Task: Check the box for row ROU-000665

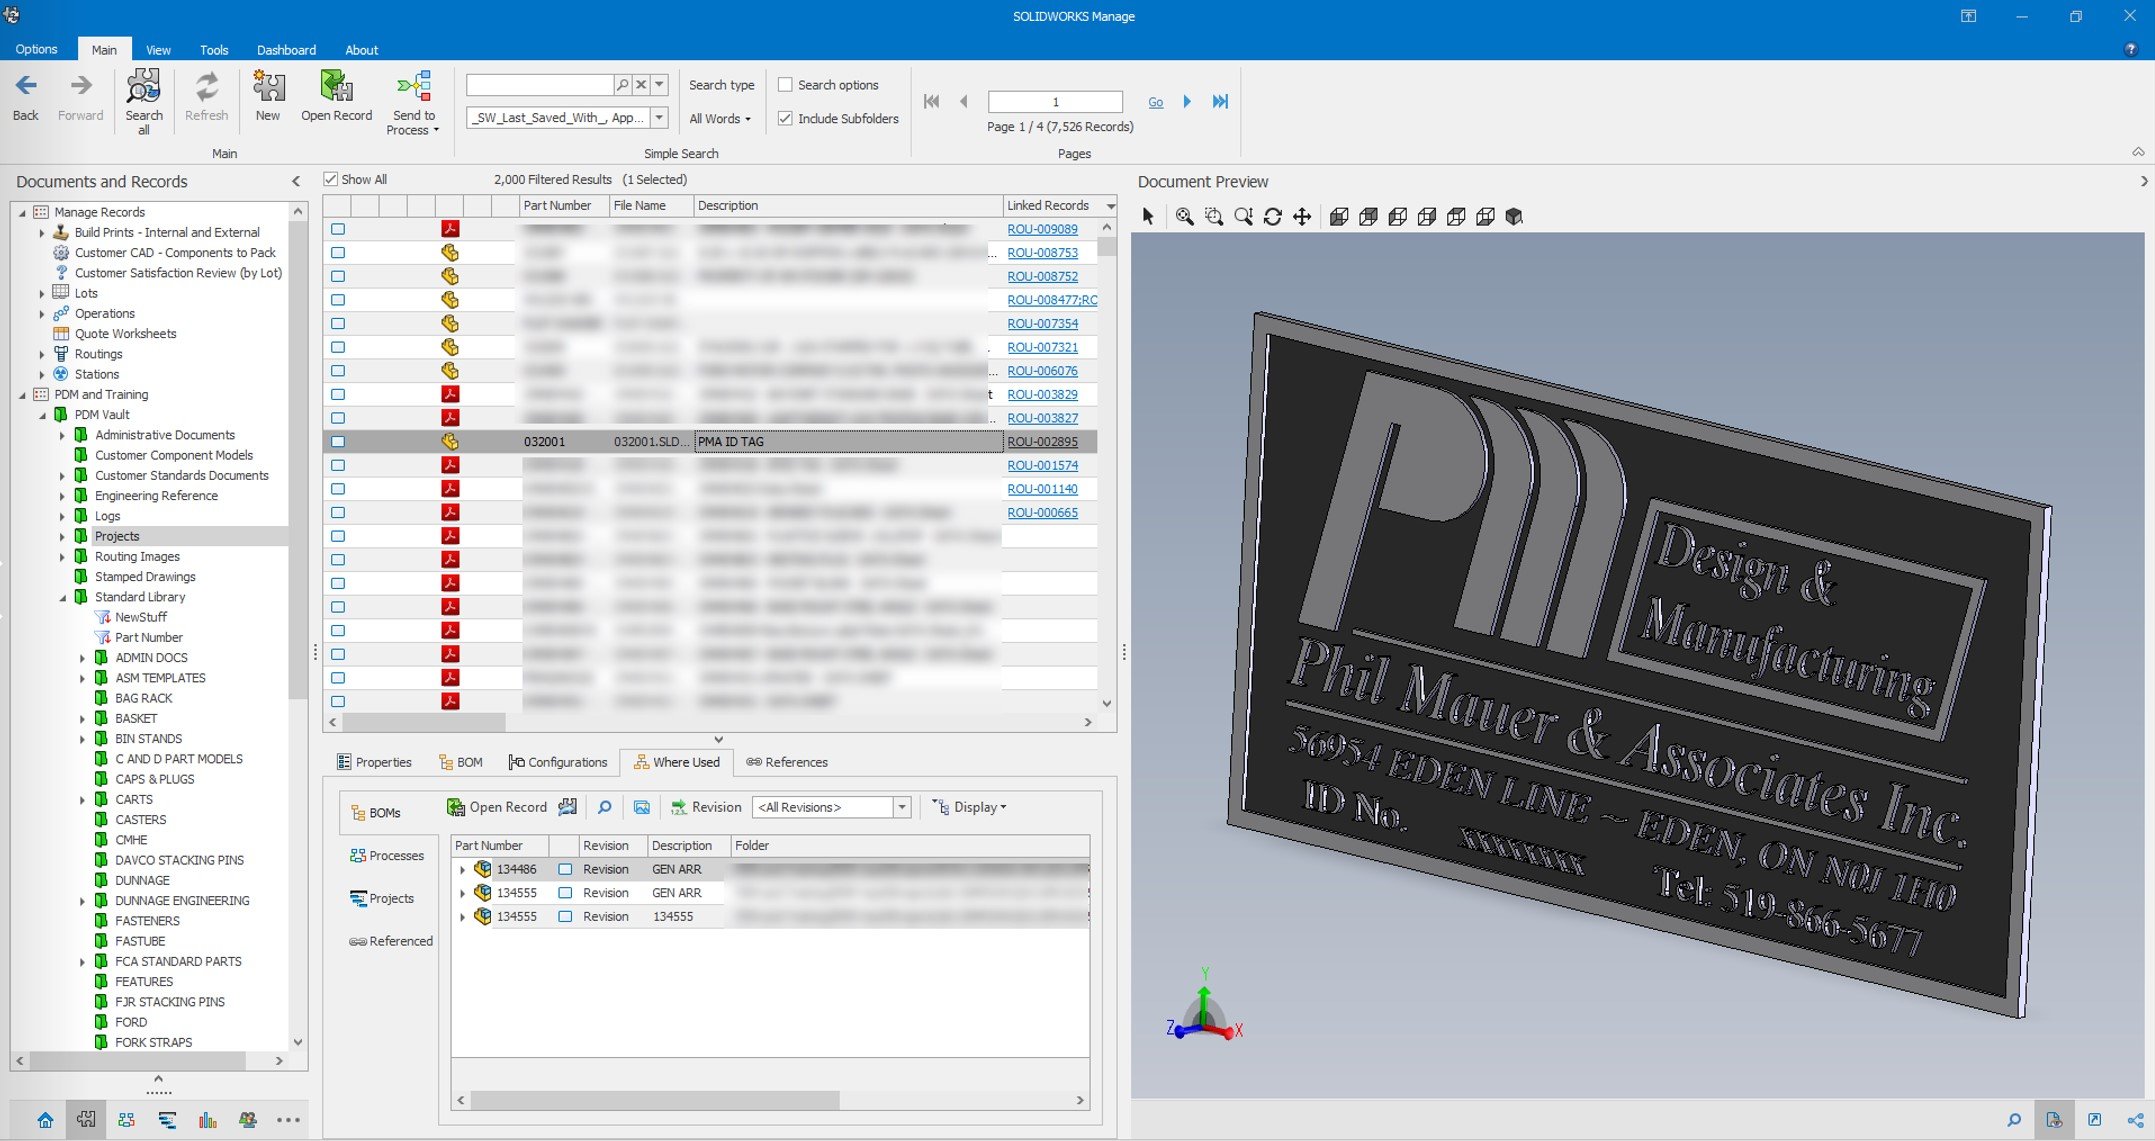Action: [338, 512]
